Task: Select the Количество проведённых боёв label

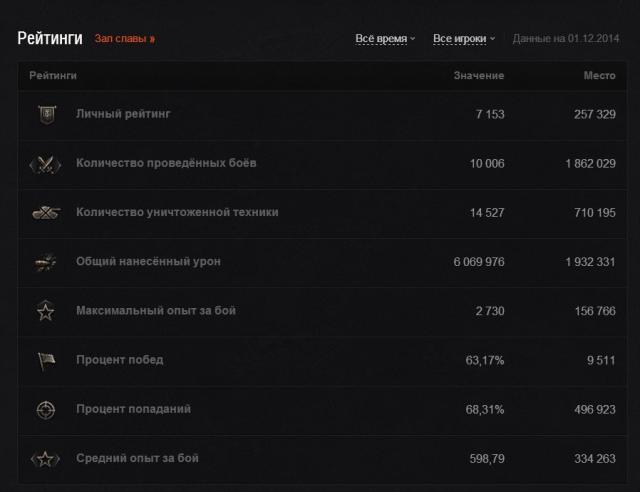Action: (166, 163)
